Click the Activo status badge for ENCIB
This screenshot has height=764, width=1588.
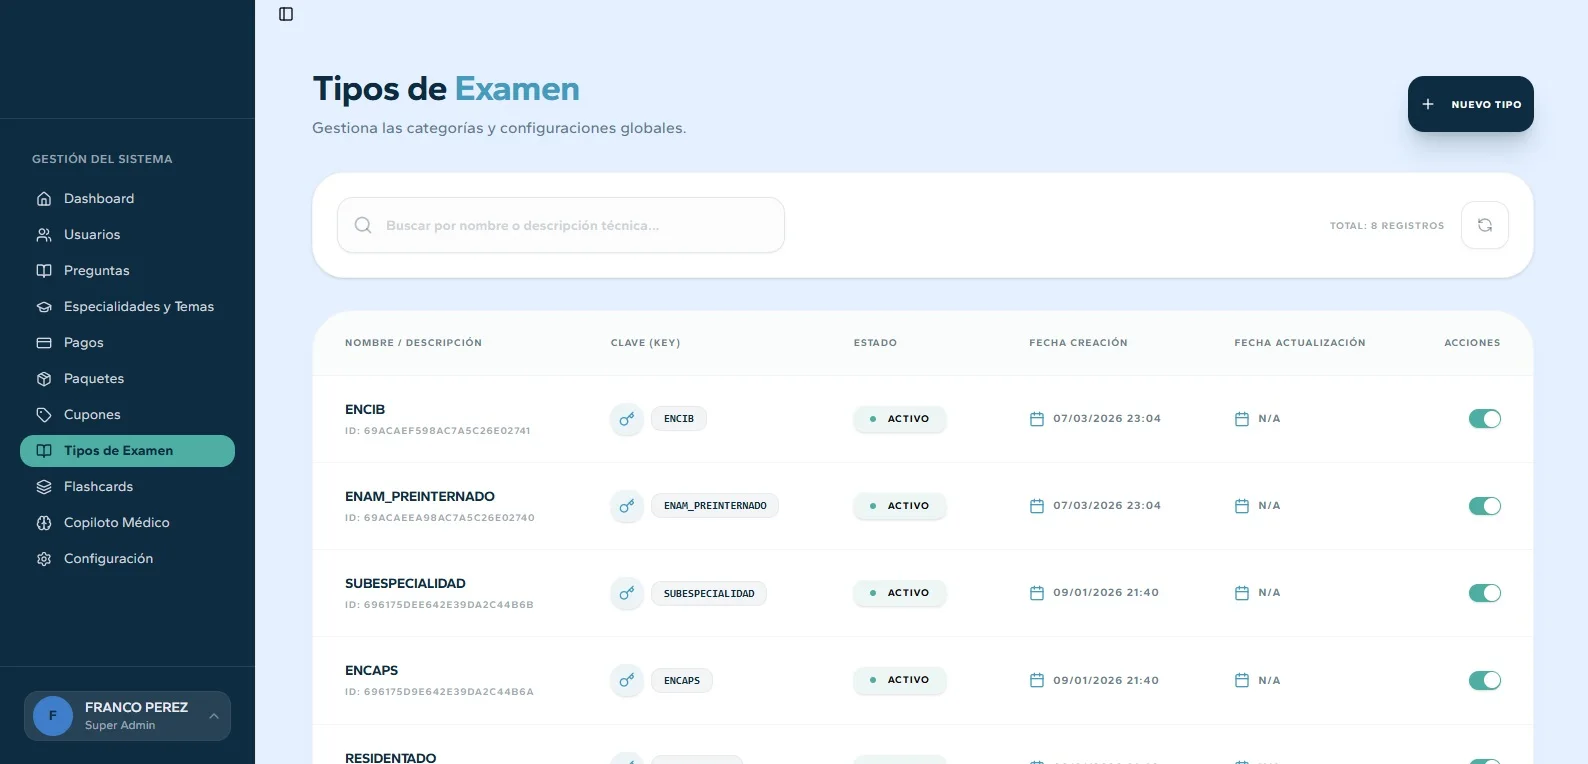point(900,419)
